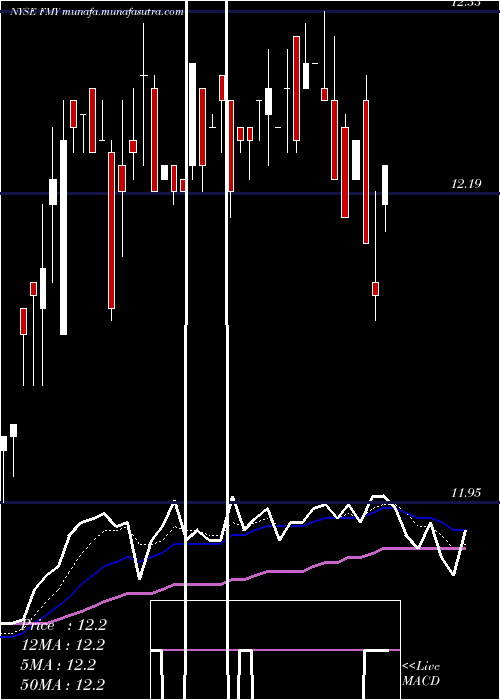
Task: Click the NYSE FMY munafasutra.com header text
Action: [97, 12]
